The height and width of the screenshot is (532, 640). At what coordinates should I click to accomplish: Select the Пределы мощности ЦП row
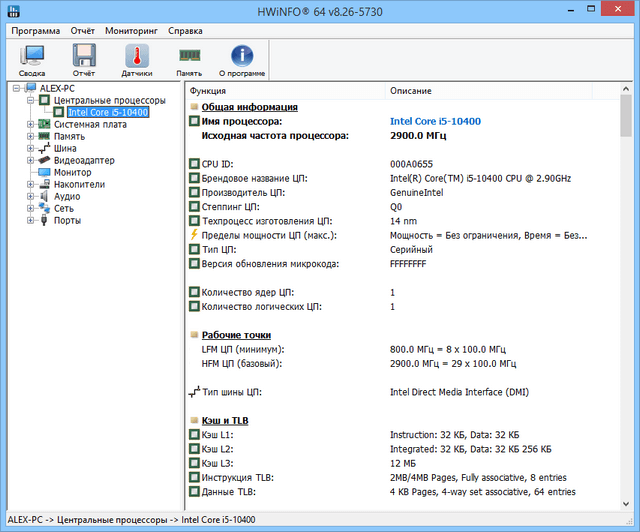click(269, 235)
